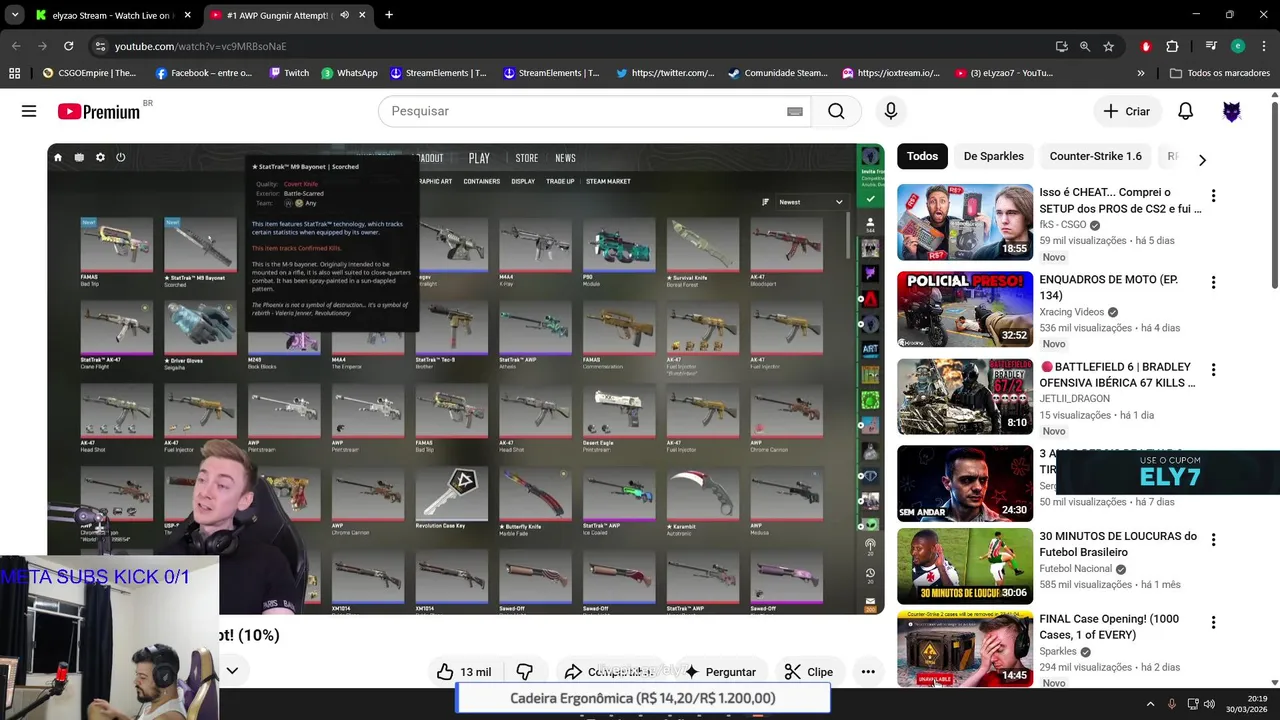This screenshot has height=720, width=1280.
Task: Open Chrome extensions puzzle icon
Action: click(1172, 46)
